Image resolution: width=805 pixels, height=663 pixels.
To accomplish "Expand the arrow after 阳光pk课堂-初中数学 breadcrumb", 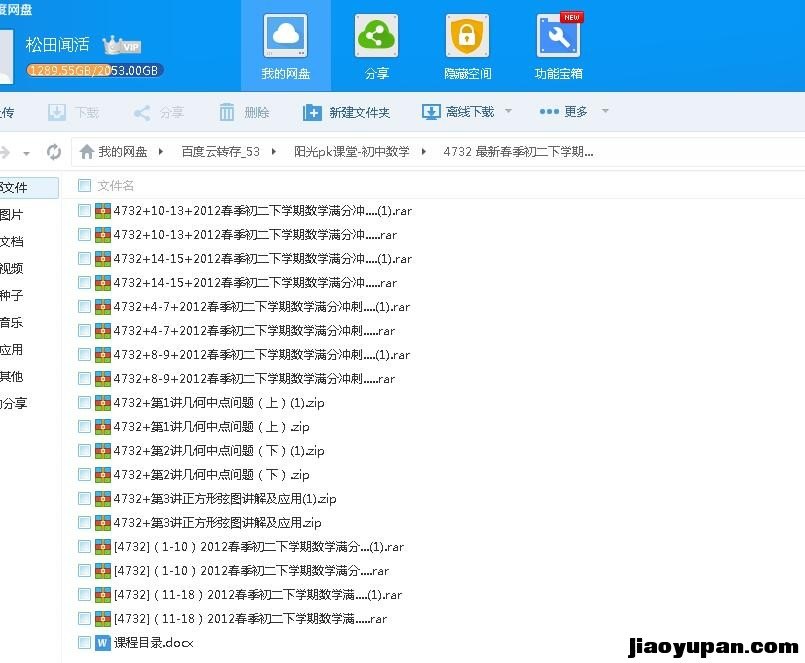I will click(424, 151).
